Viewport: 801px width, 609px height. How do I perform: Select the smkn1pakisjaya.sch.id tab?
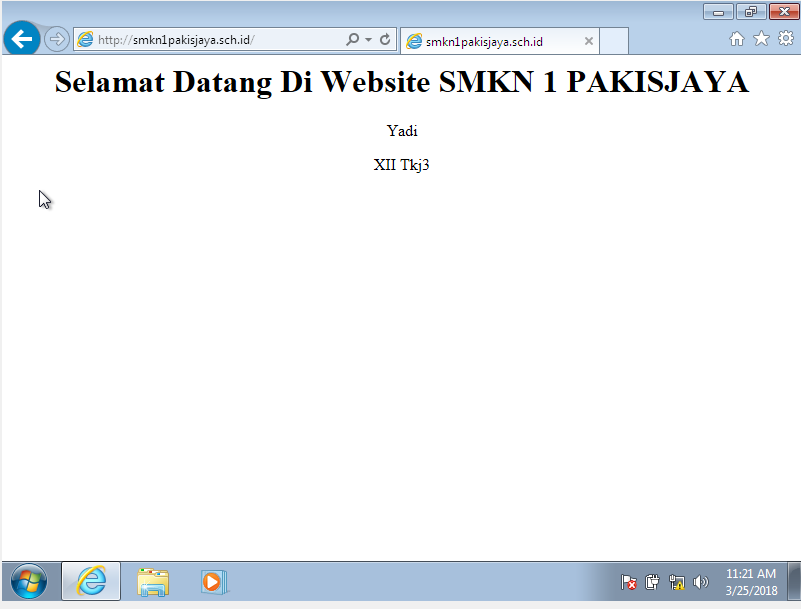(x=499, y=41)
